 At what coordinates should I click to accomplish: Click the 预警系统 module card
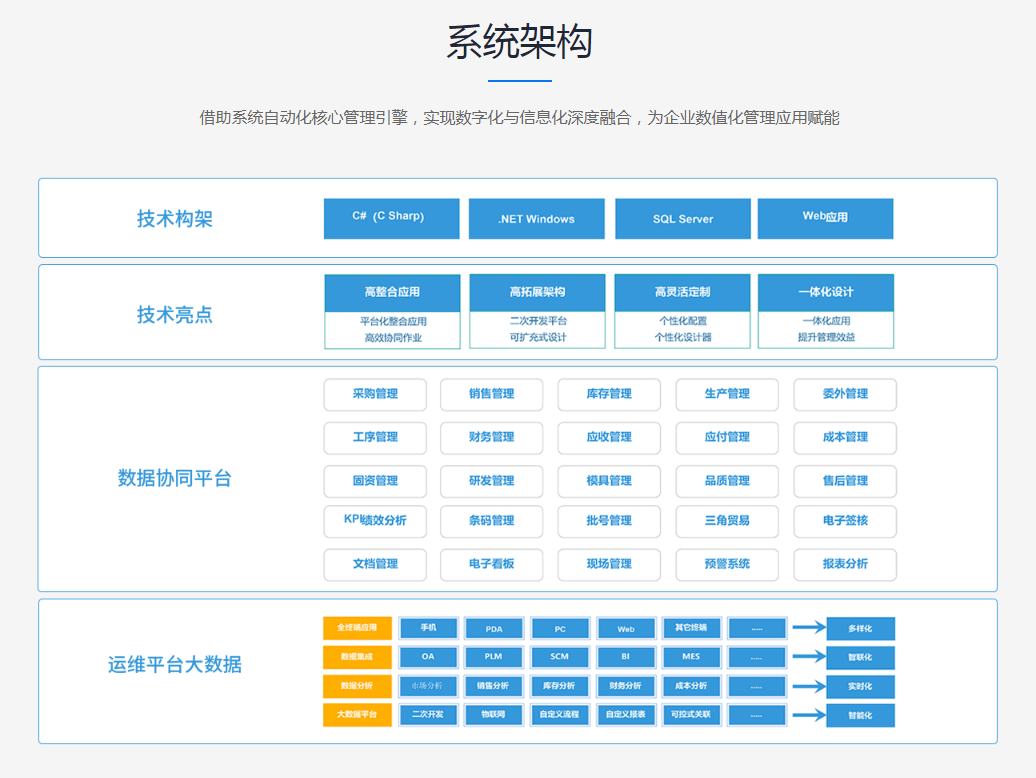727,565
